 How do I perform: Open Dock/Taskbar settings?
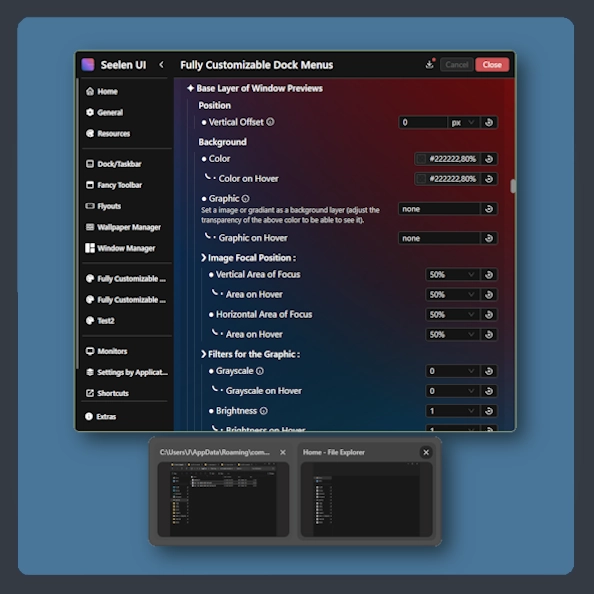[114, 164]
